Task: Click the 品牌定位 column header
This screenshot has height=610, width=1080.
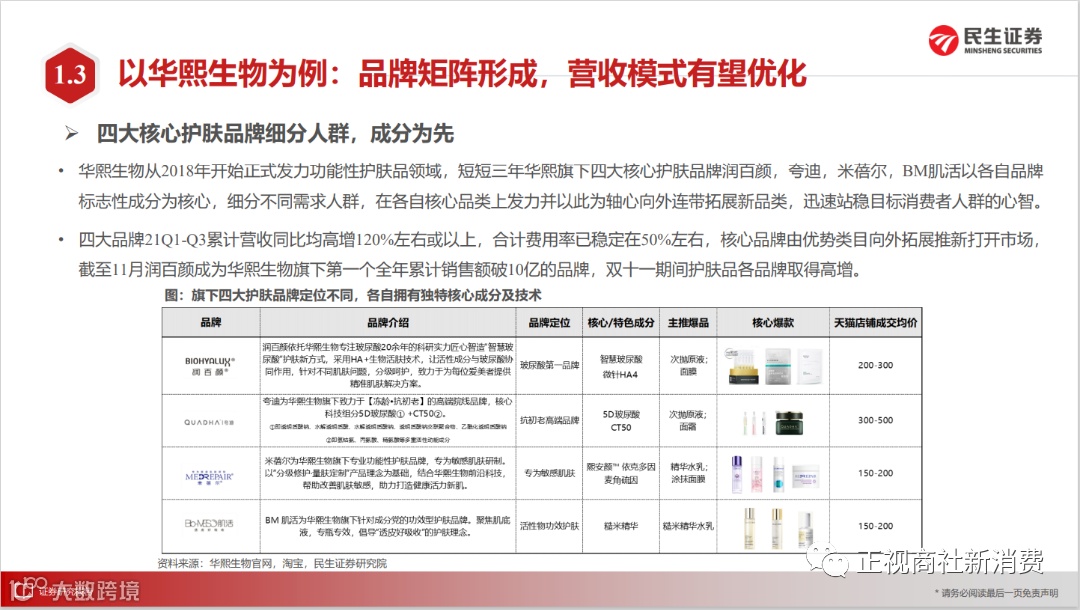Action: point(549,322)
